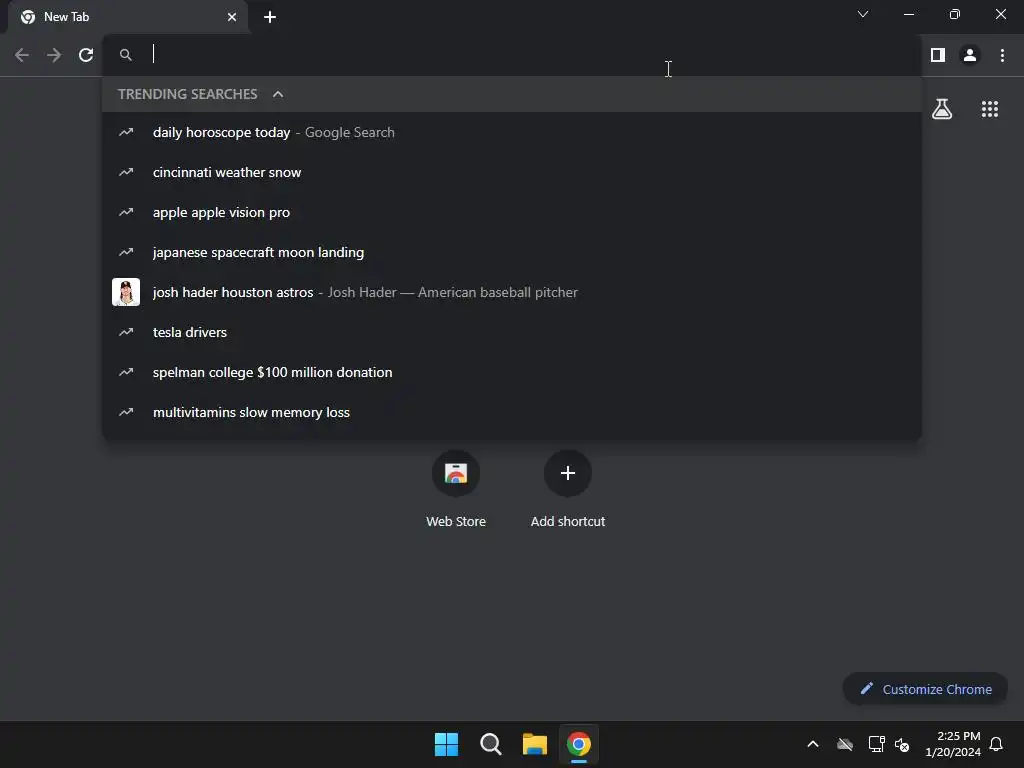This screenshot has width=1024, height=768.
Task: Click the muted volume tray icon
Action: tap(902, 744)
